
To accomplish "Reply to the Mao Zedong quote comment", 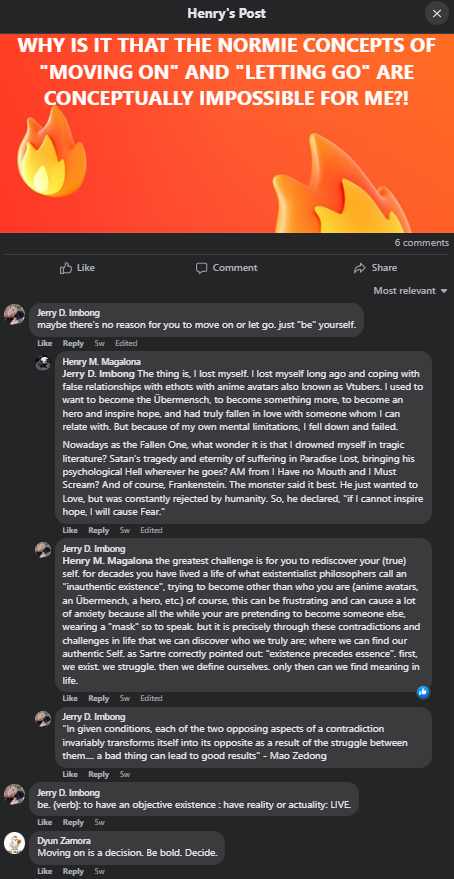I will click(x=99, y=774).
